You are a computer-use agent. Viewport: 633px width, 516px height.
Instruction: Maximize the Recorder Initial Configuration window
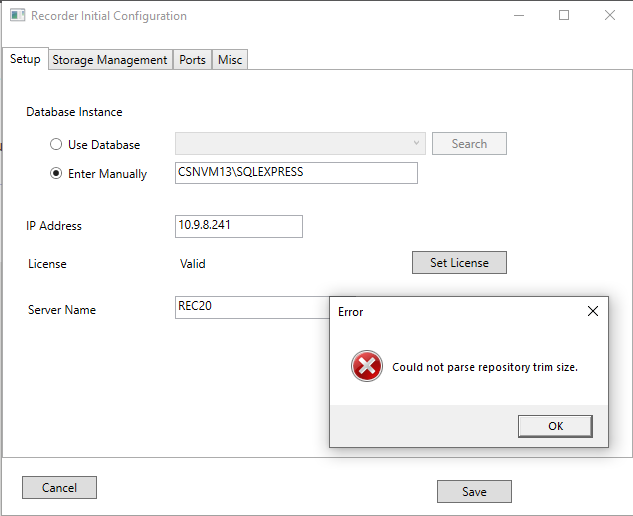(564, 16)
